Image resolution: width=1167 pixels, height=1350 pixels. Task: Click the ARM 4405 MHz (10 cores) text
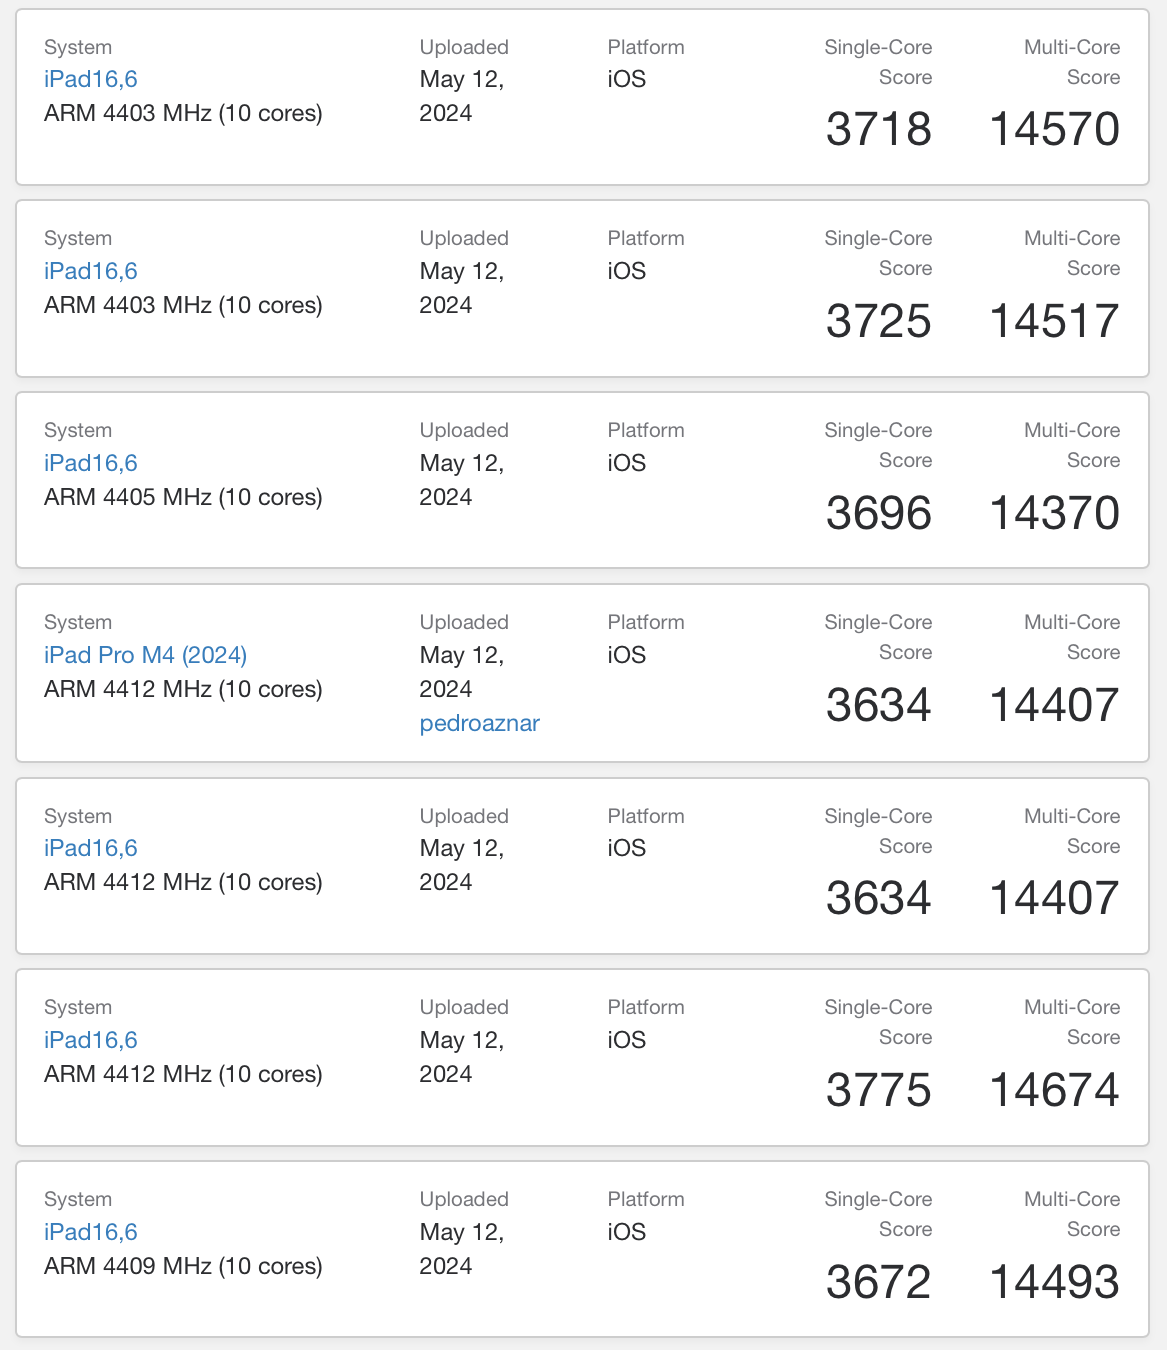[x=183, y=497]
